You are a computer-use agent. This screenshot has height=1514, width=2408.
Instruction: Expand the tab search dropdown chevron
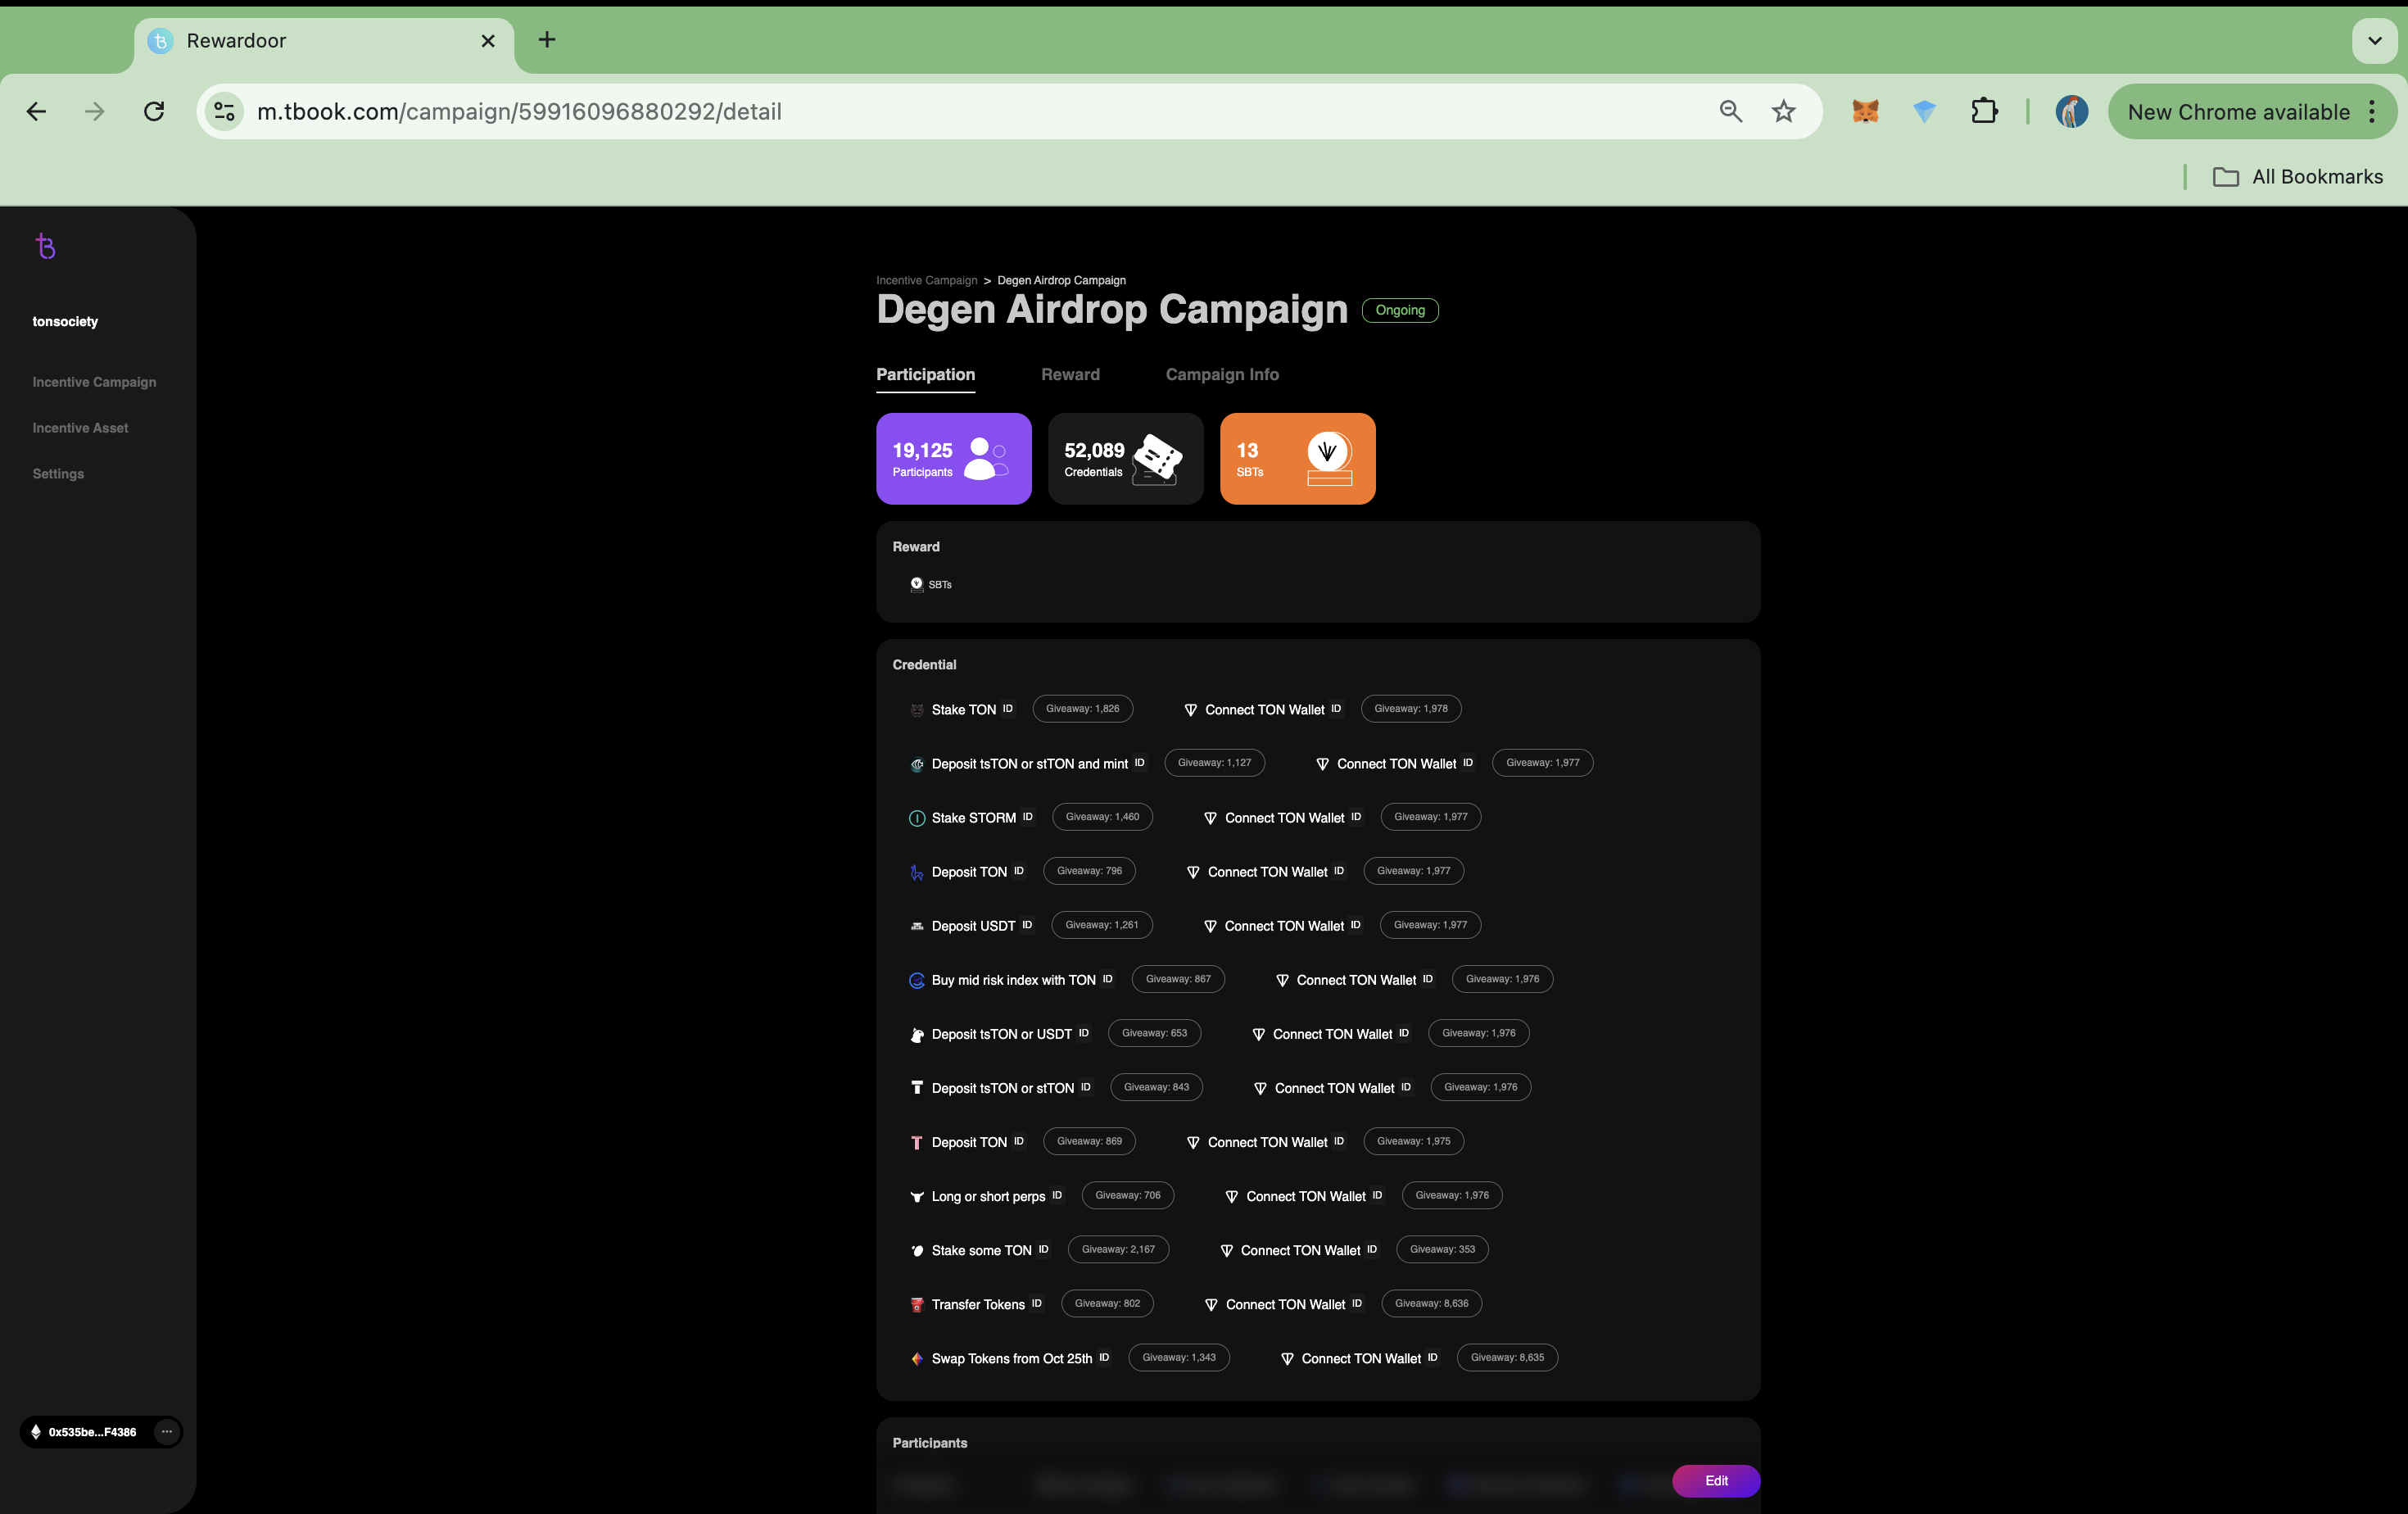click(x=2374, y=41)
